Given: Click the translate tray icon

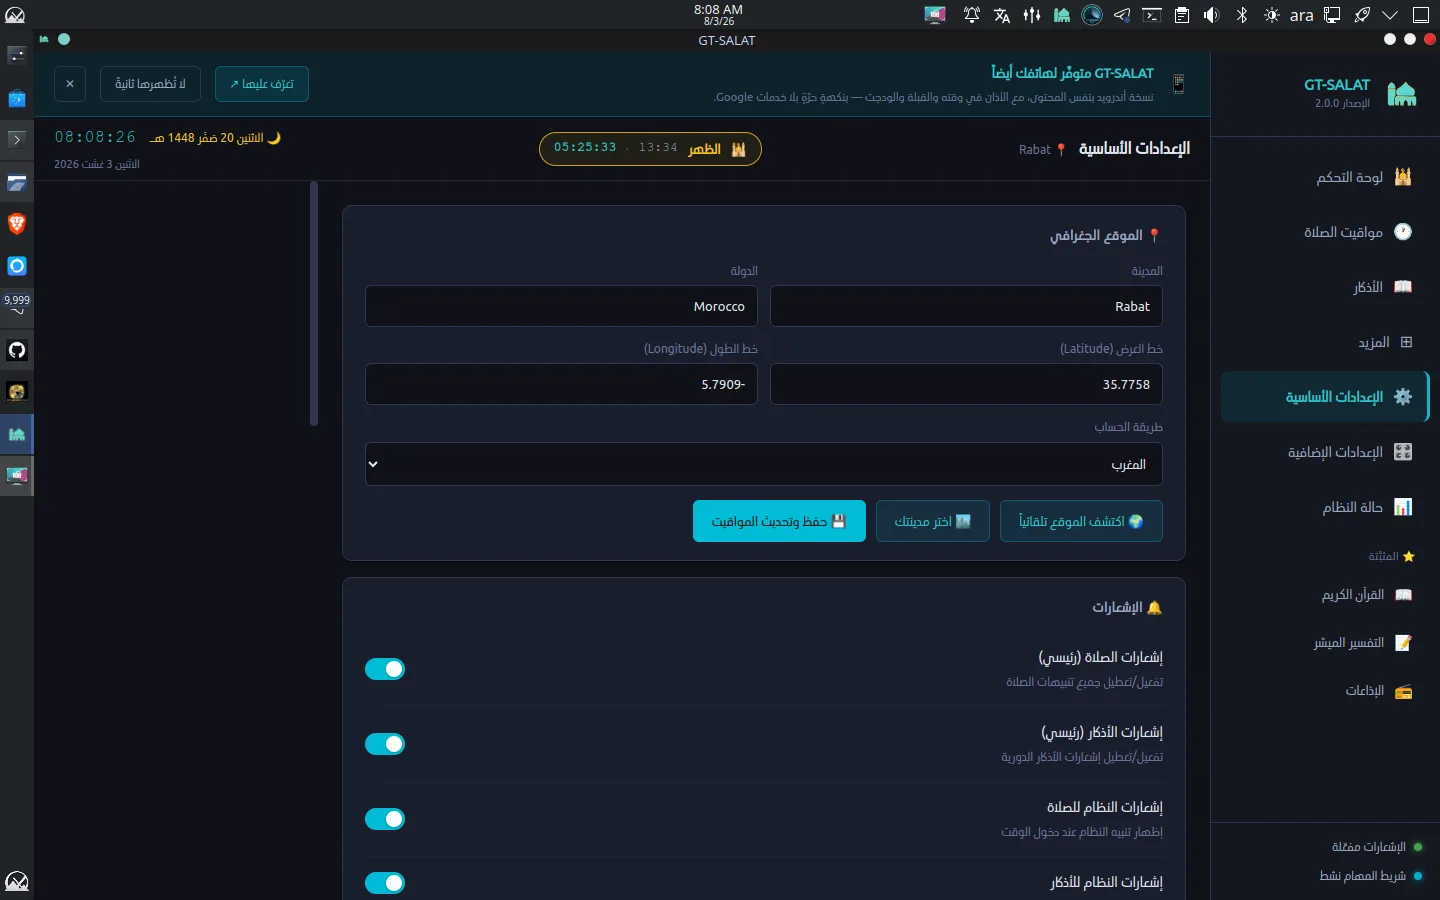Looking at the screenshot, I should [1002, 15].
